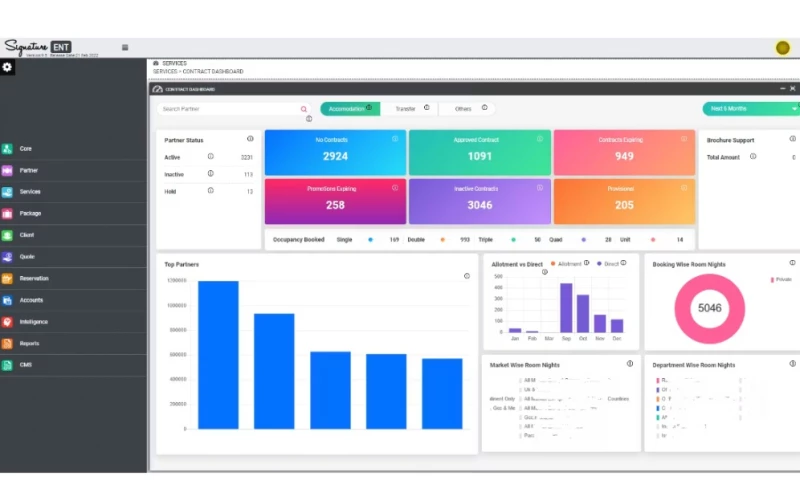Click info icon on Inactive Contracts card
Viewport: 800px width, 480px height.
point(540,188)
